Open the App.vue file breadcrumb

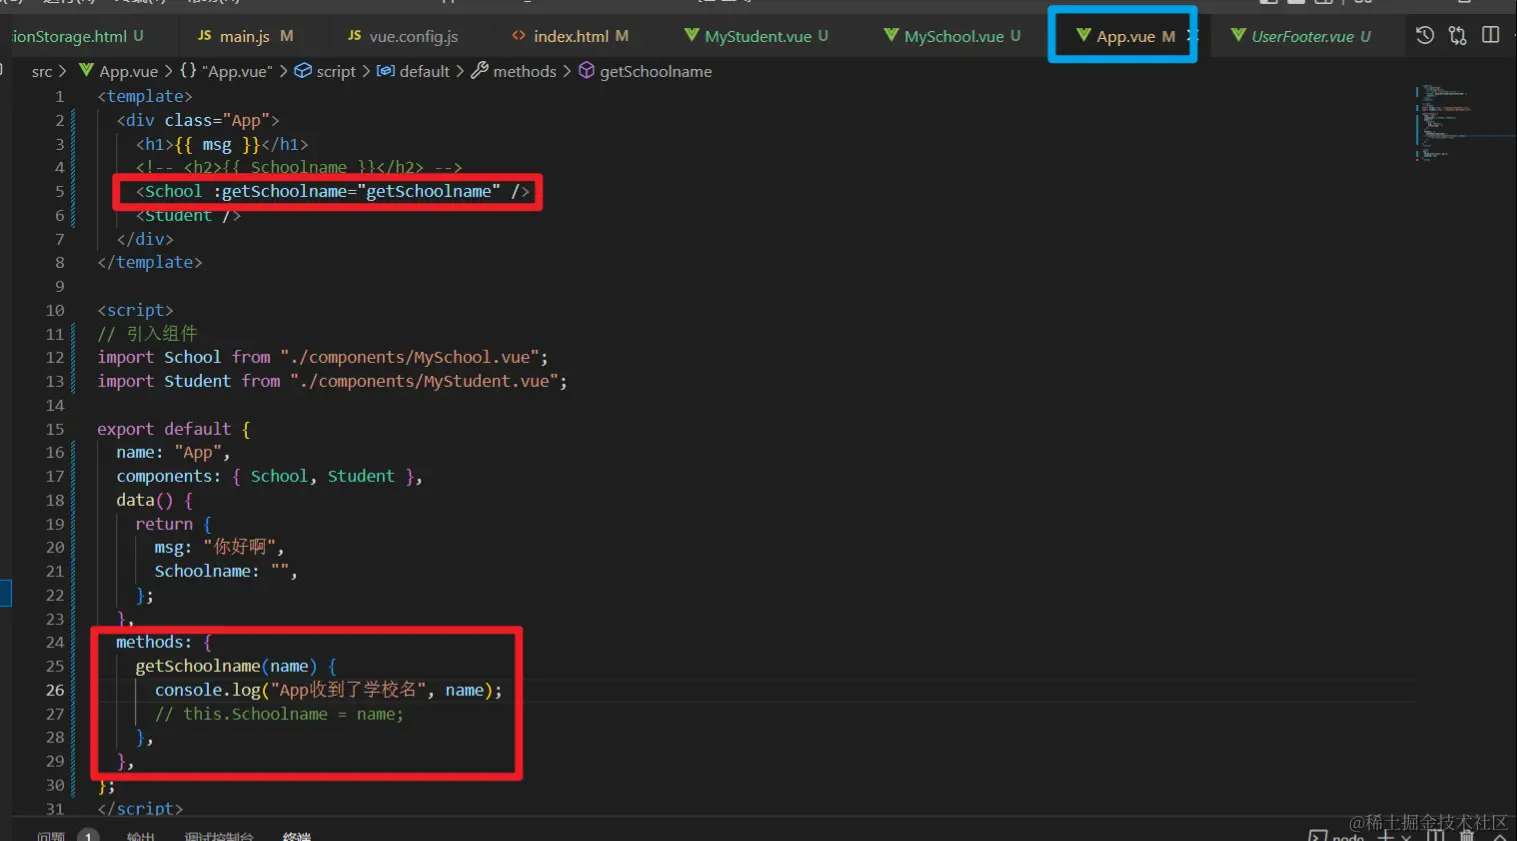tap(119, 71)
